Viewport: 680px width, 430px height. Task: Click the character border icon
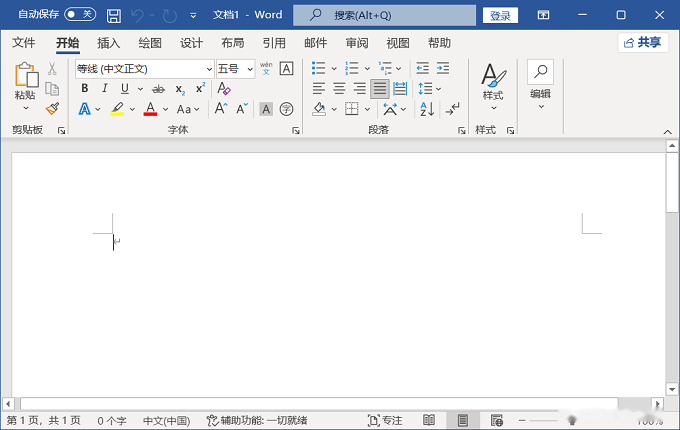tap(286, 68)
